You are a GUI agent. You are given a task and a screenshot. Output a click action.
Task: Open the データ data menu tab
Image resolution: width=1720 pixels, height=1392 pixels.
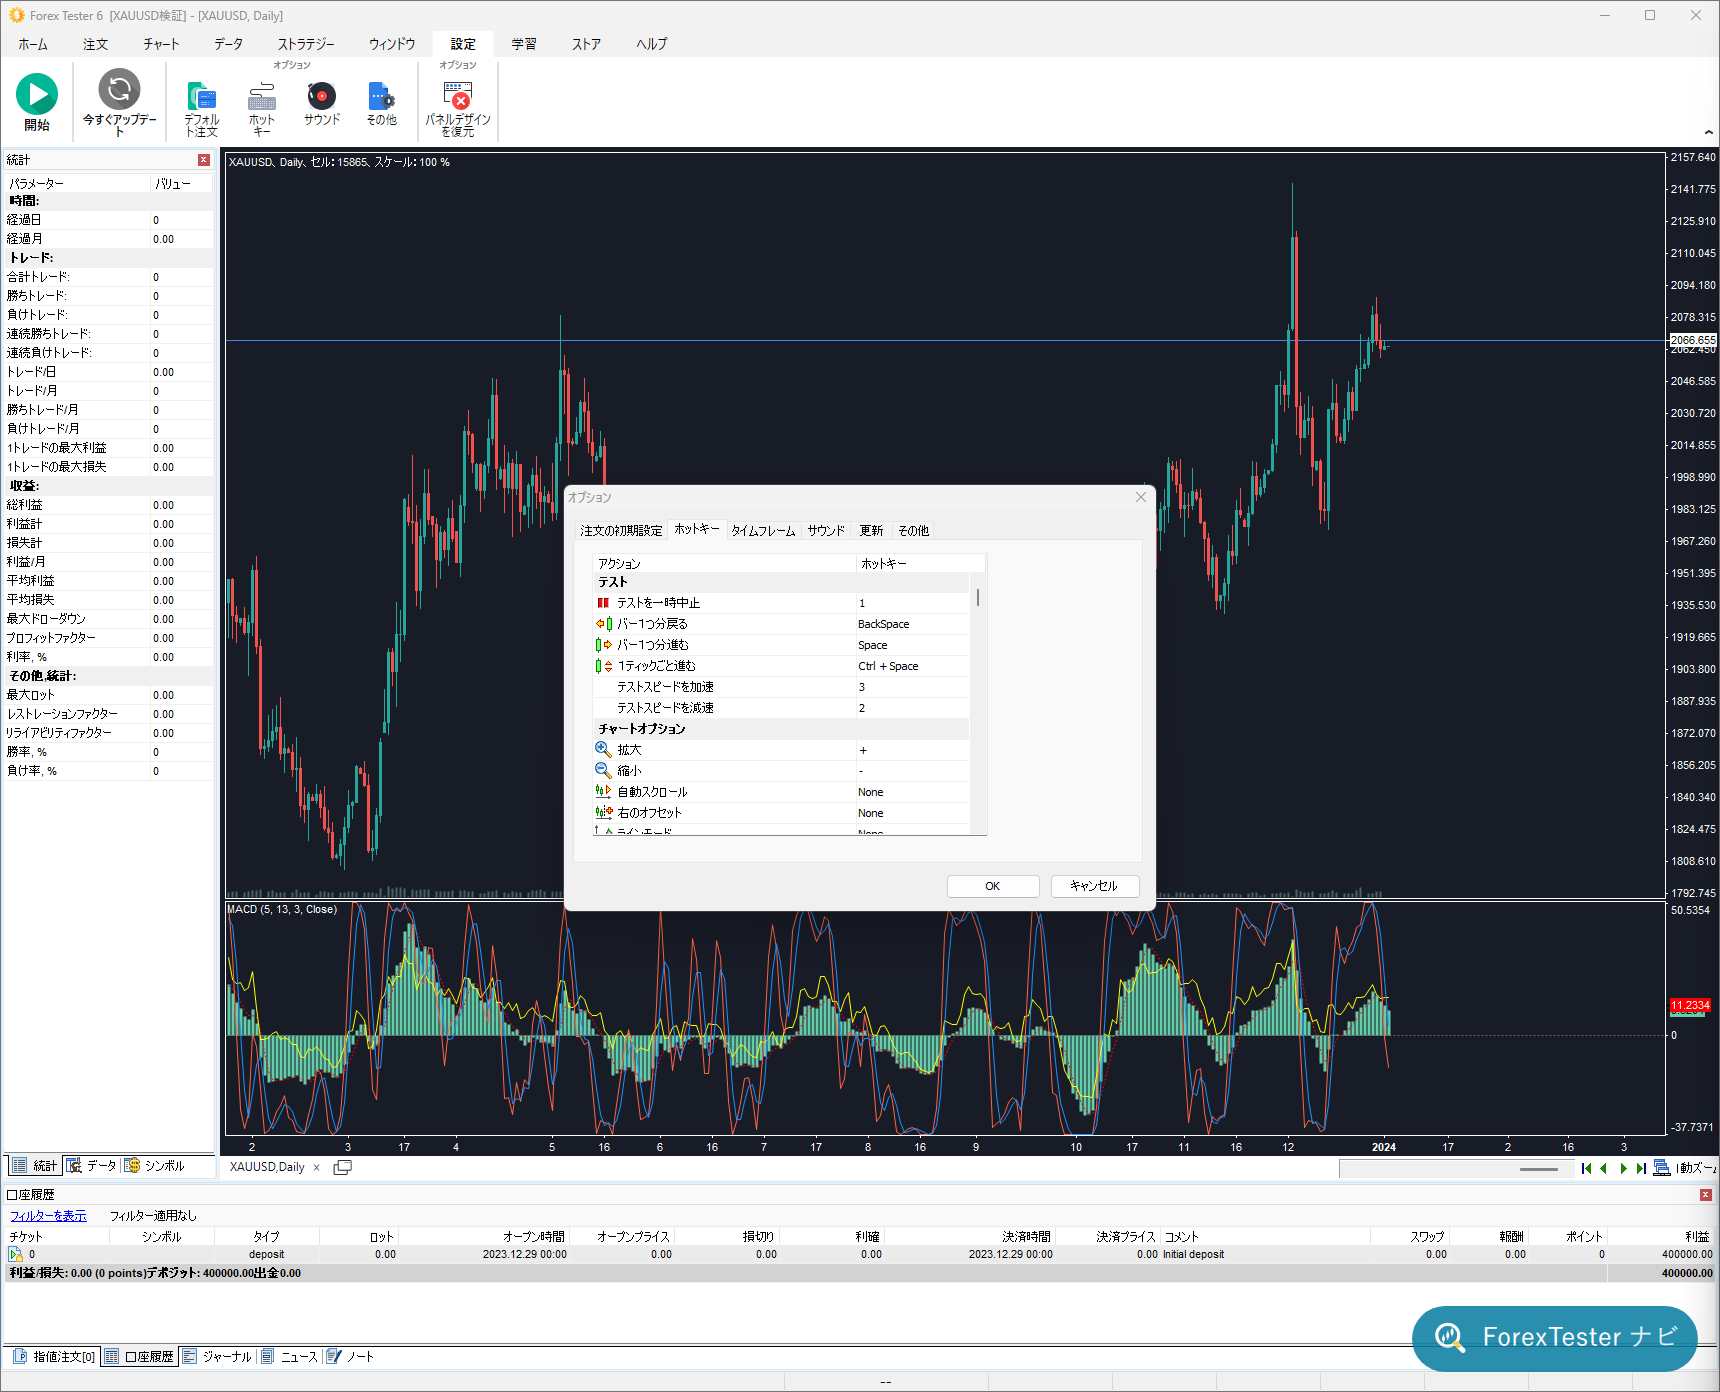coord(228,44)
